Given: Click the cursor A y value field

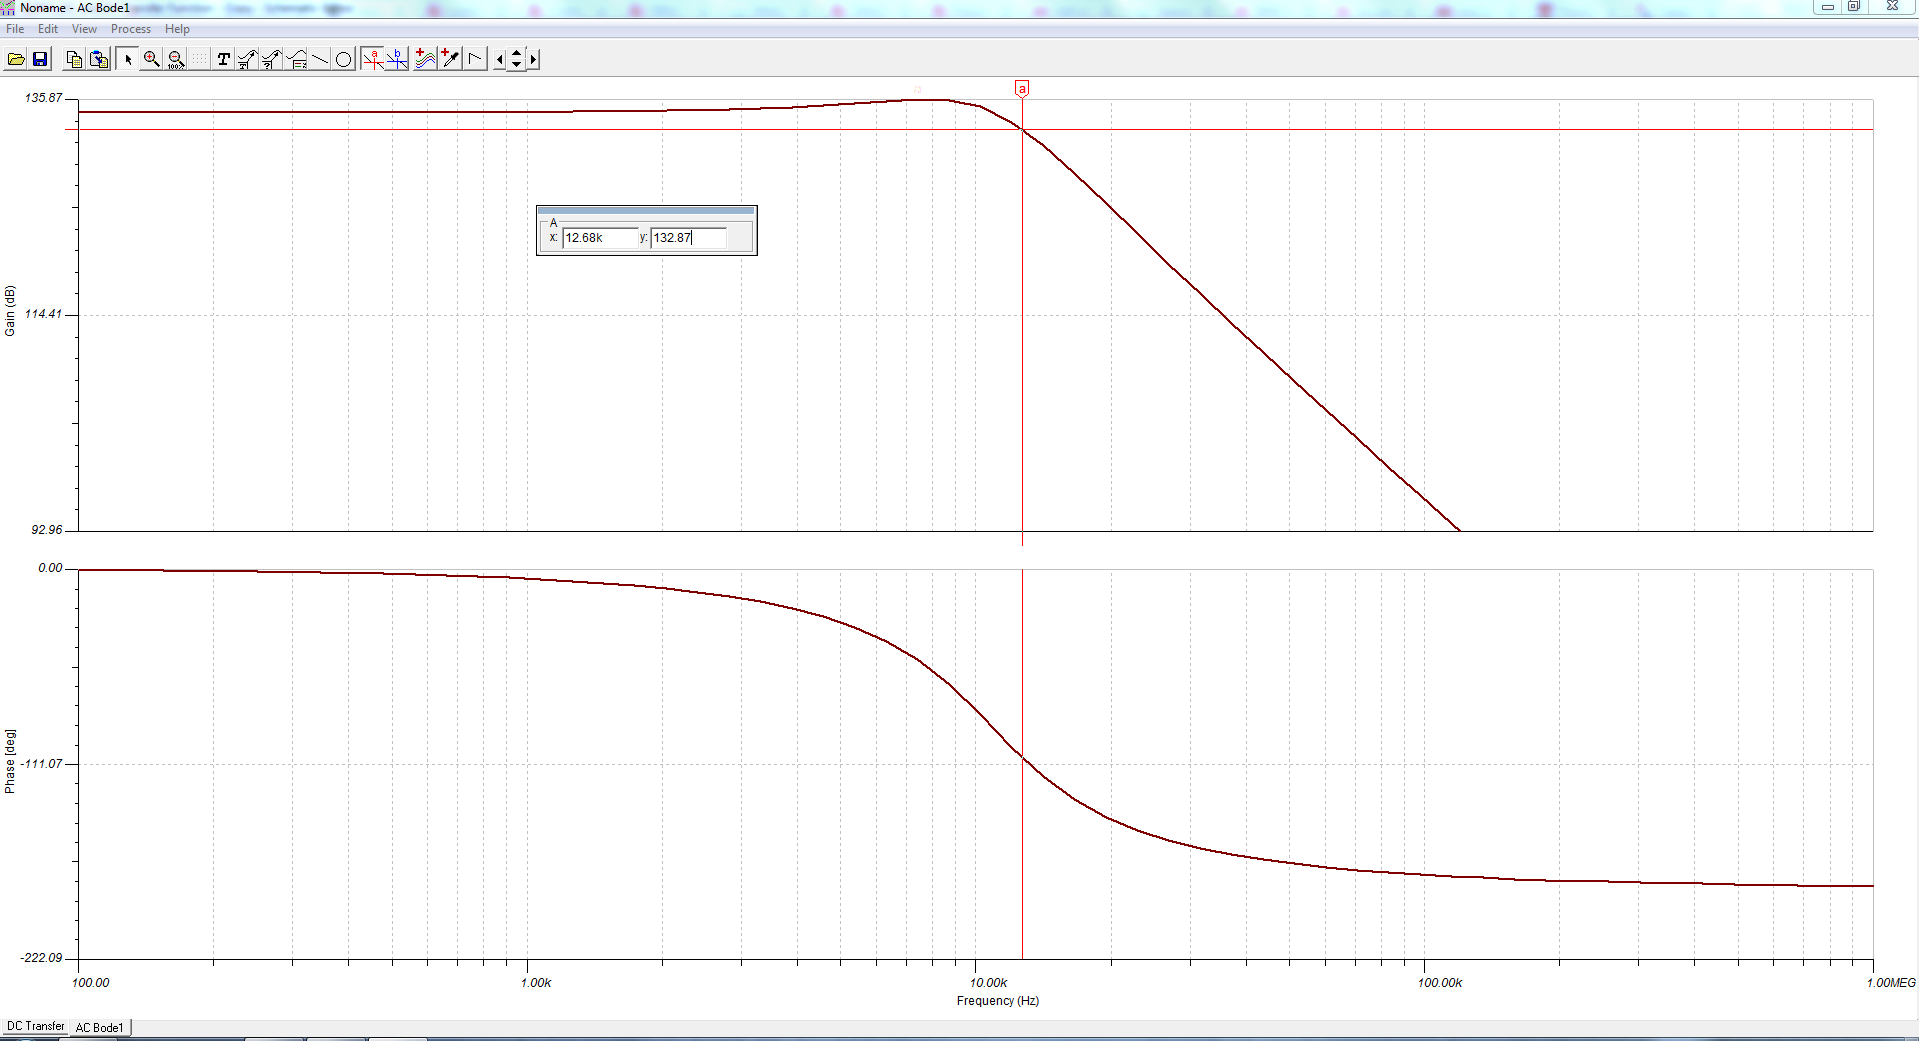Looking at the screenshot, I should click(688, 238).
